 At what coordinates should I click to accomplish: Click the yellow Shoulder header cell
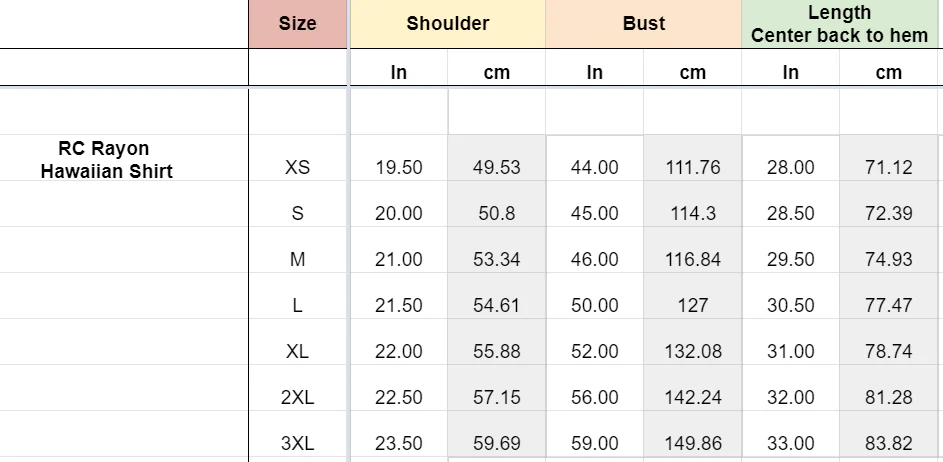click(x=447, y=24)
